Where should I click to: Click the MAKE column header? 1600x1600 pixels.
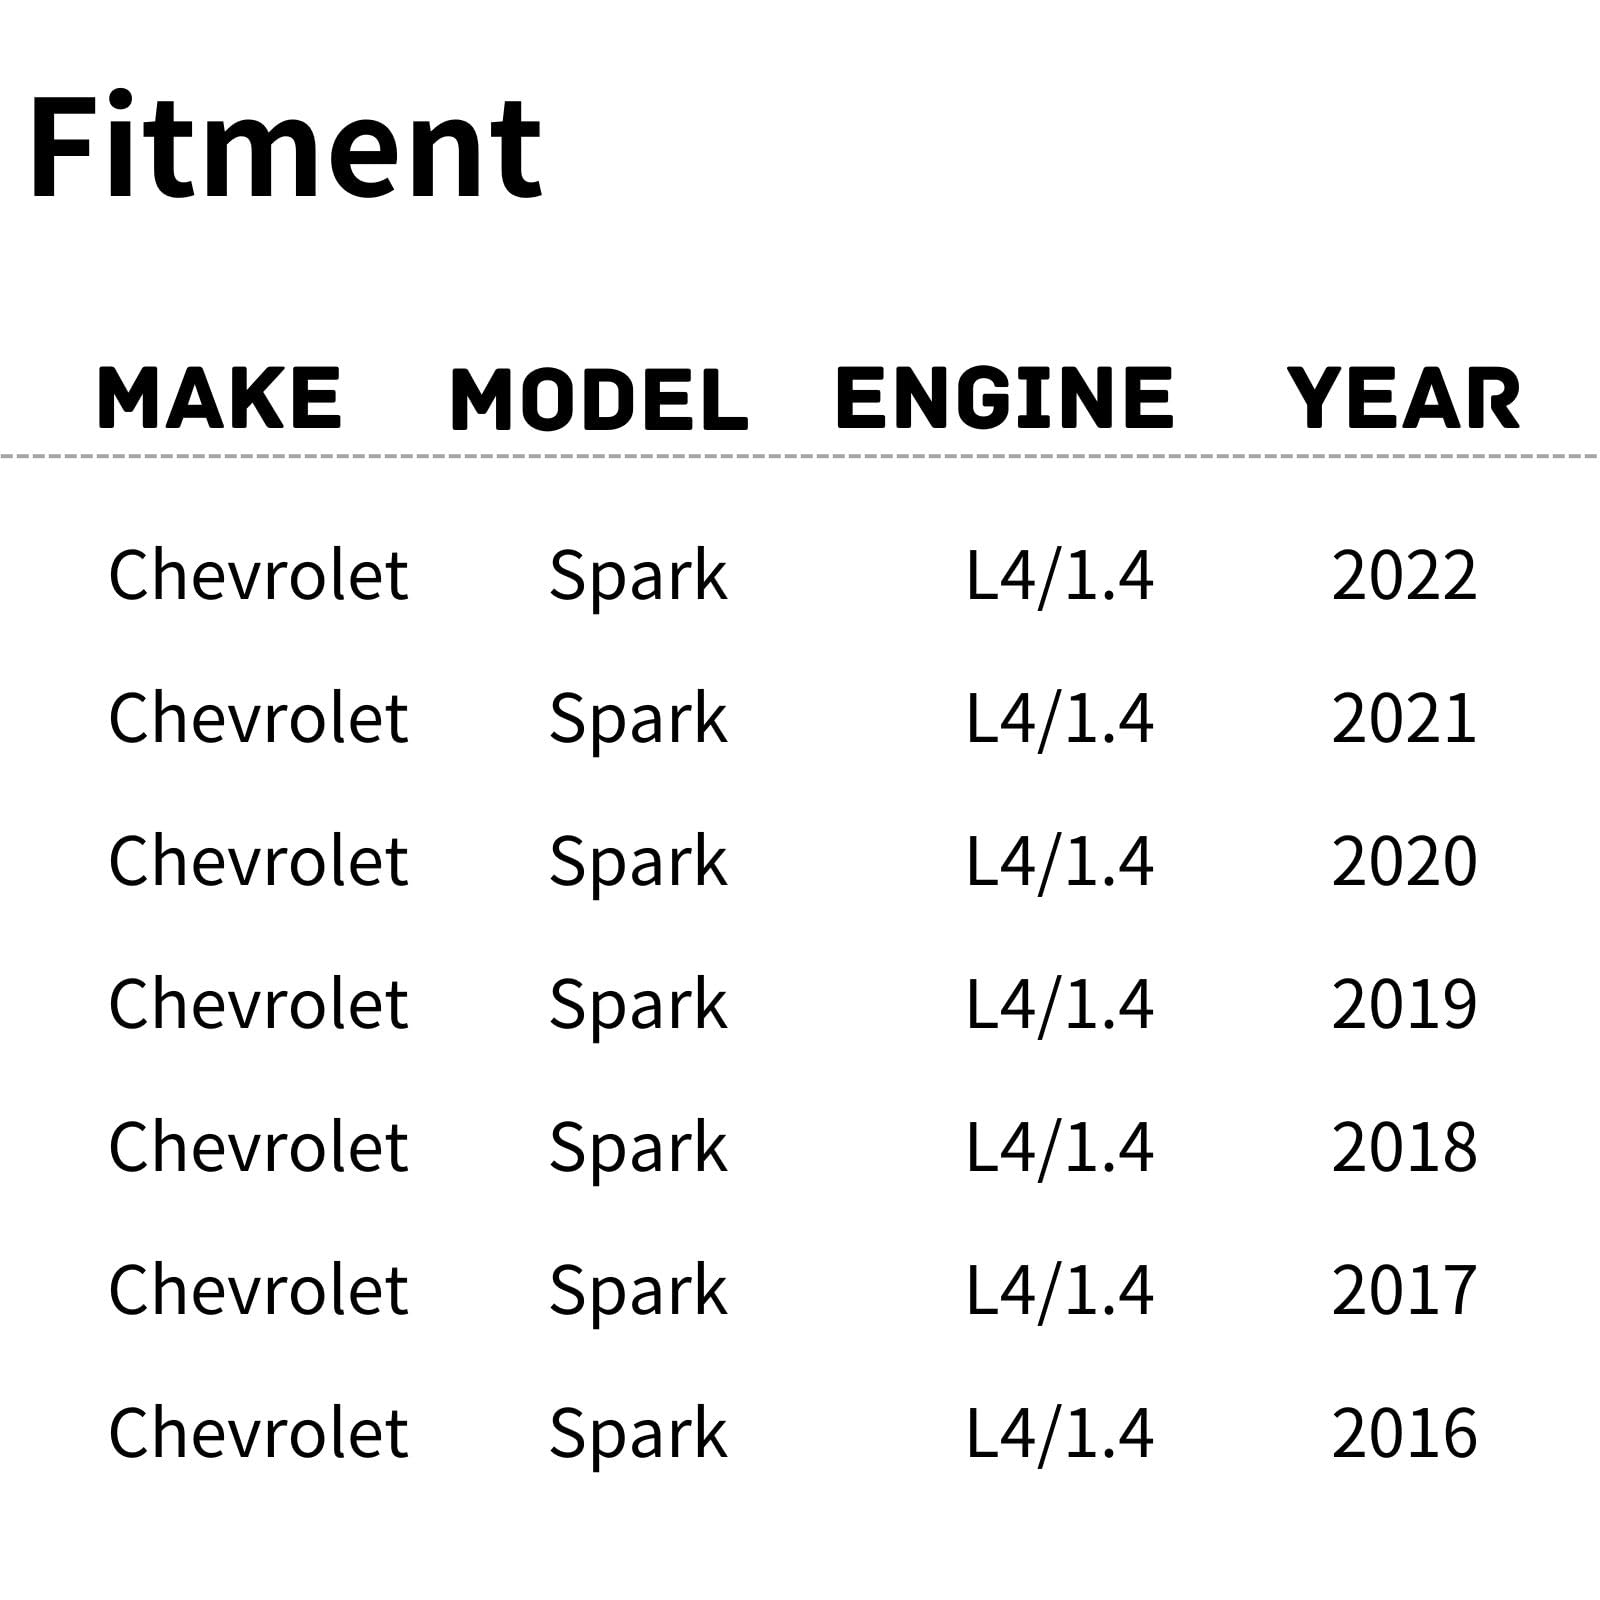220,398
